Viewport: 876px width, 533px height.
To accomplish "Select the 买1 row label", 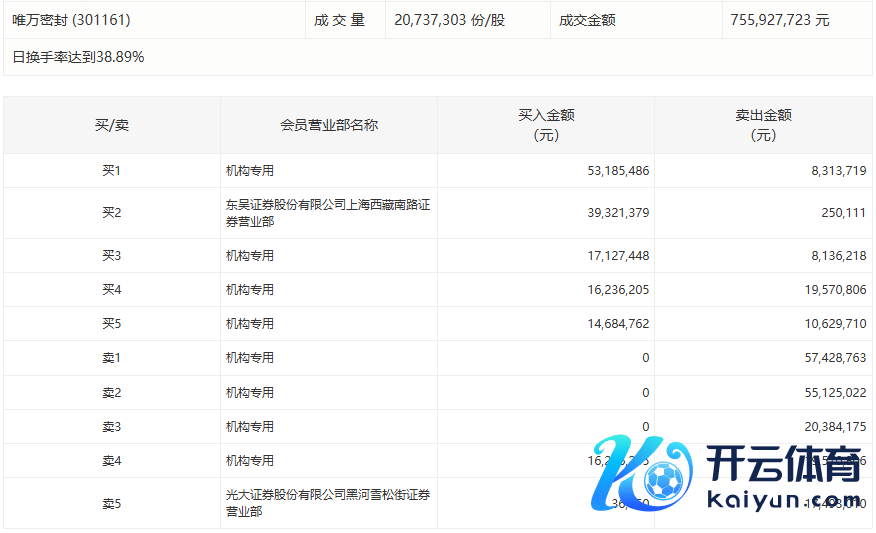I will tap(112, 171).
